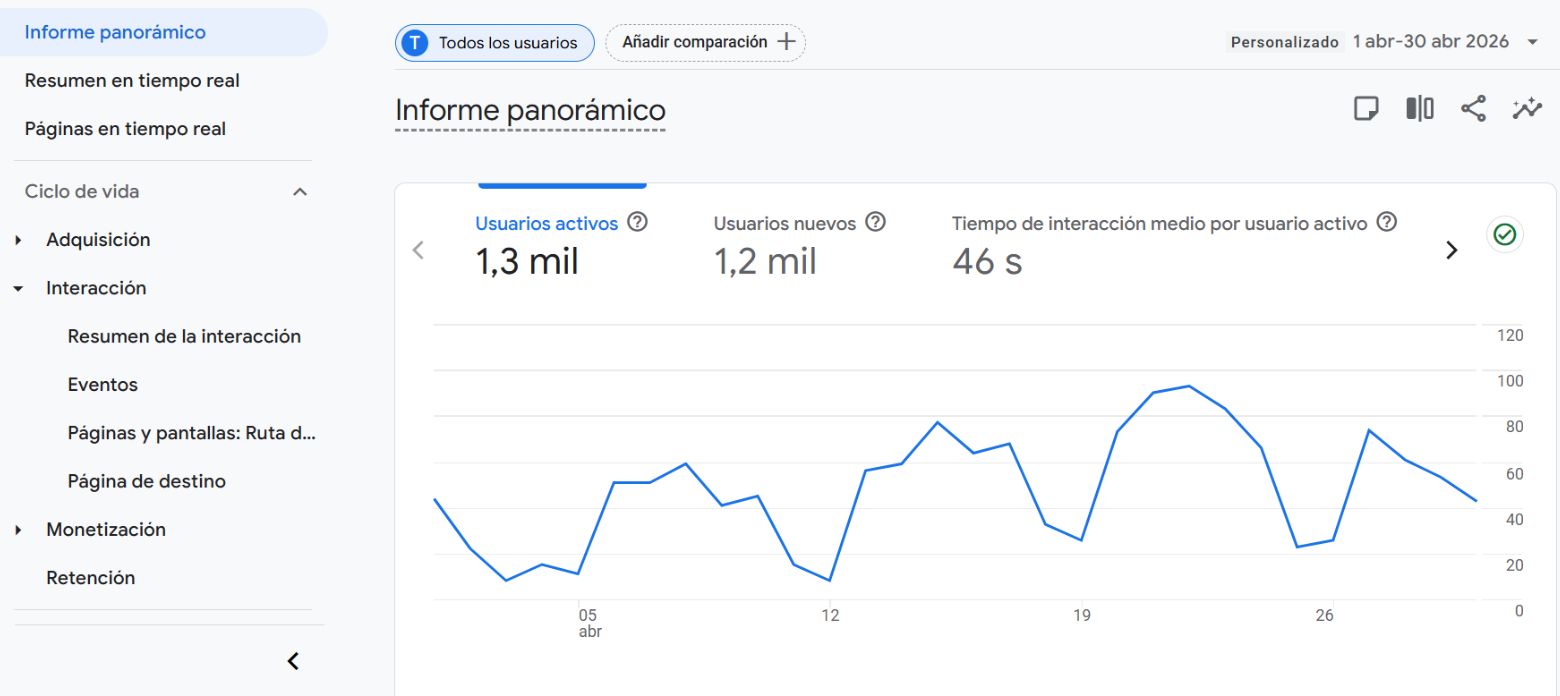
Task: Click the Interacción label
Action: click(96, 288)
